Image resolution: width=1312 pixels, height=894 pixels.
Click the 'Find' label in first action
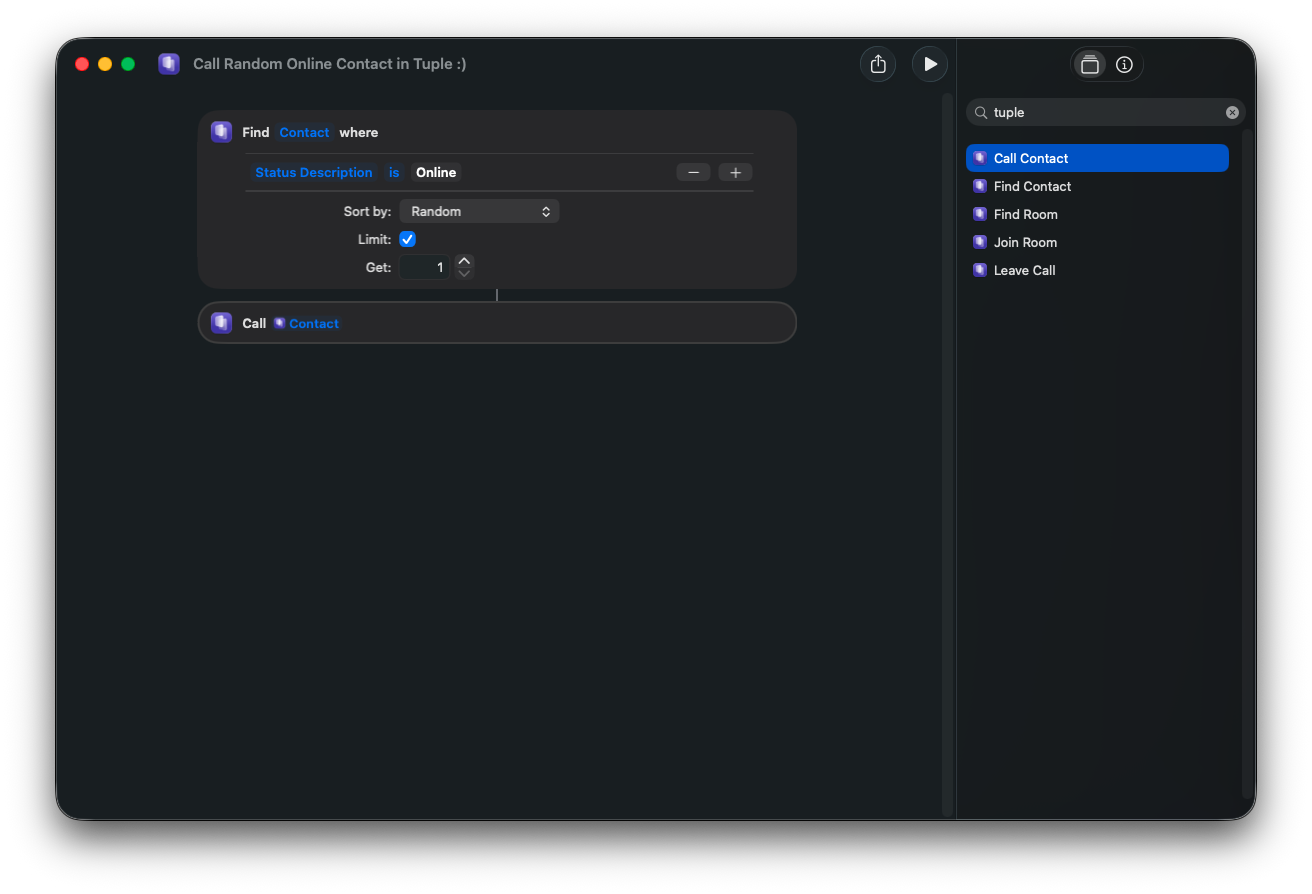tap(256, 132)
